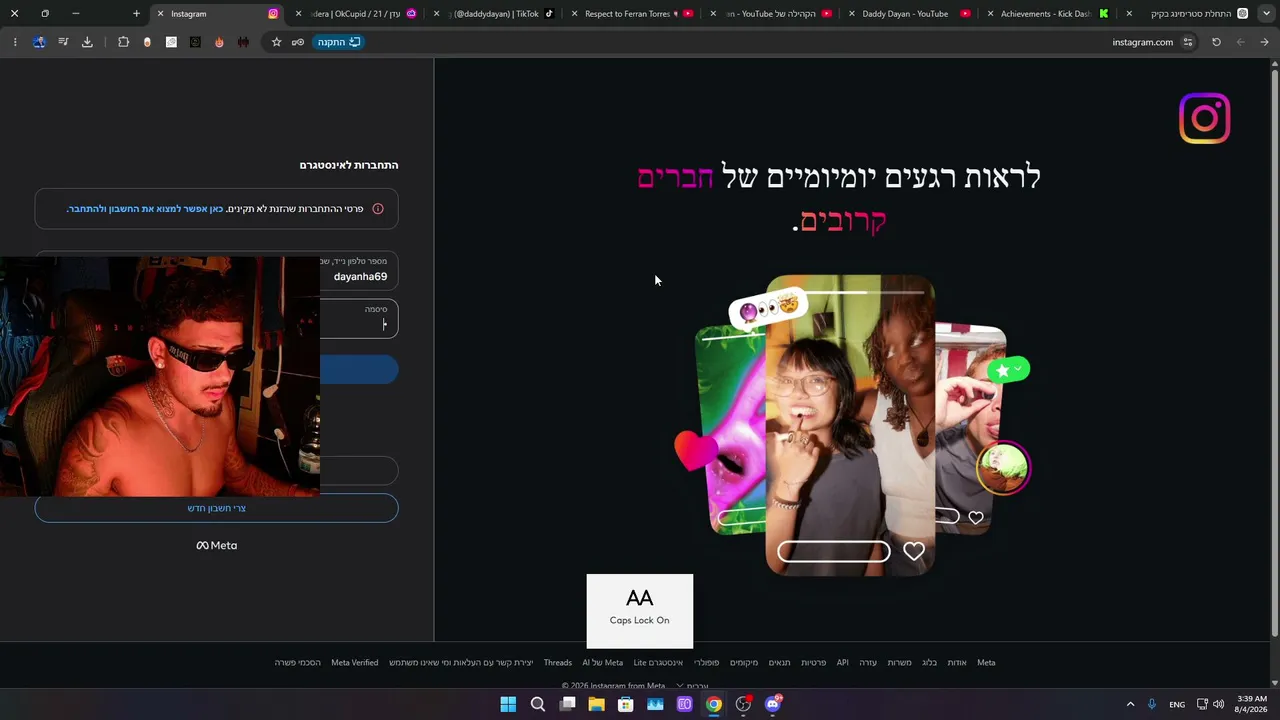Open the Extensions puzzle icon

coord(123,42)
